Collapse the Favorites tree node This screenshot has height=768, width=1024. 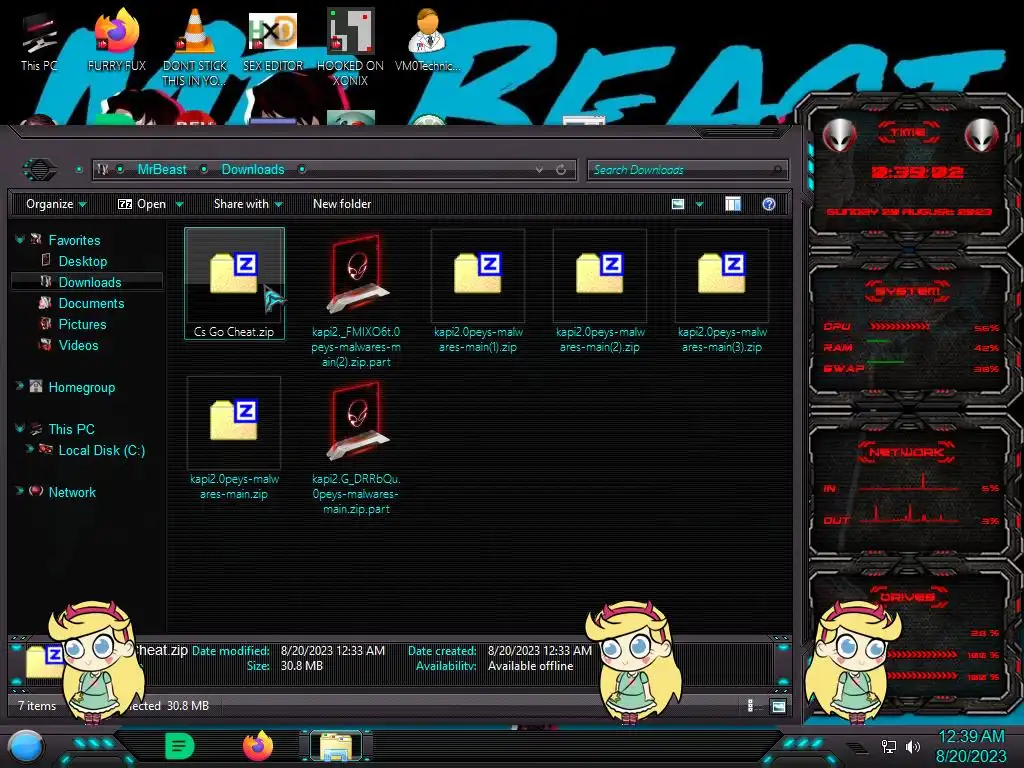point(20,240)
